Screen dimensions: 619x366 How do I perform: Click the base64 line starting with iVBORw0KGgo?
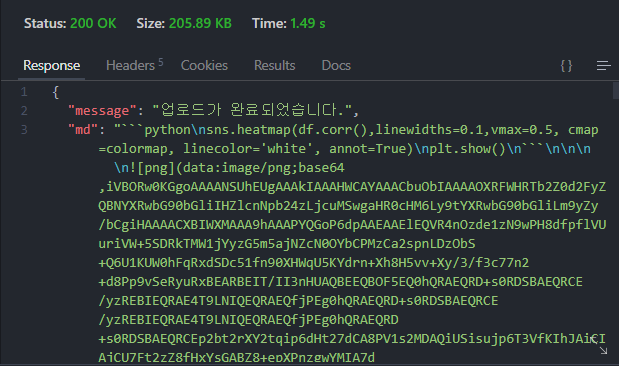click(352, 187)
